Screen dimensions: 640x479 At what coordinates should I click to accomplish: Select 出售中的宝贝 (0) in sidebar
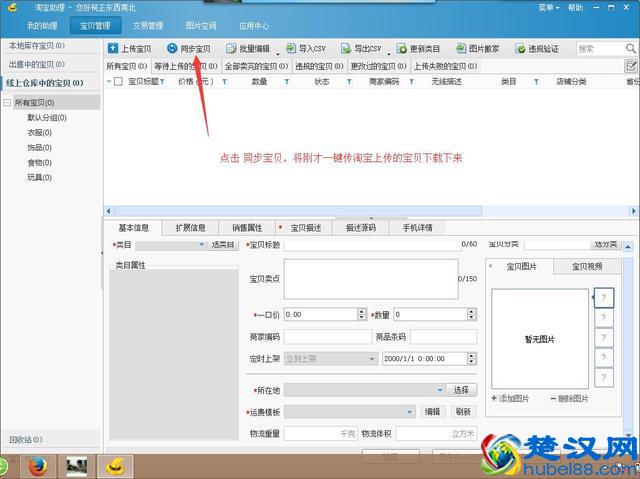tap(51, 64)
